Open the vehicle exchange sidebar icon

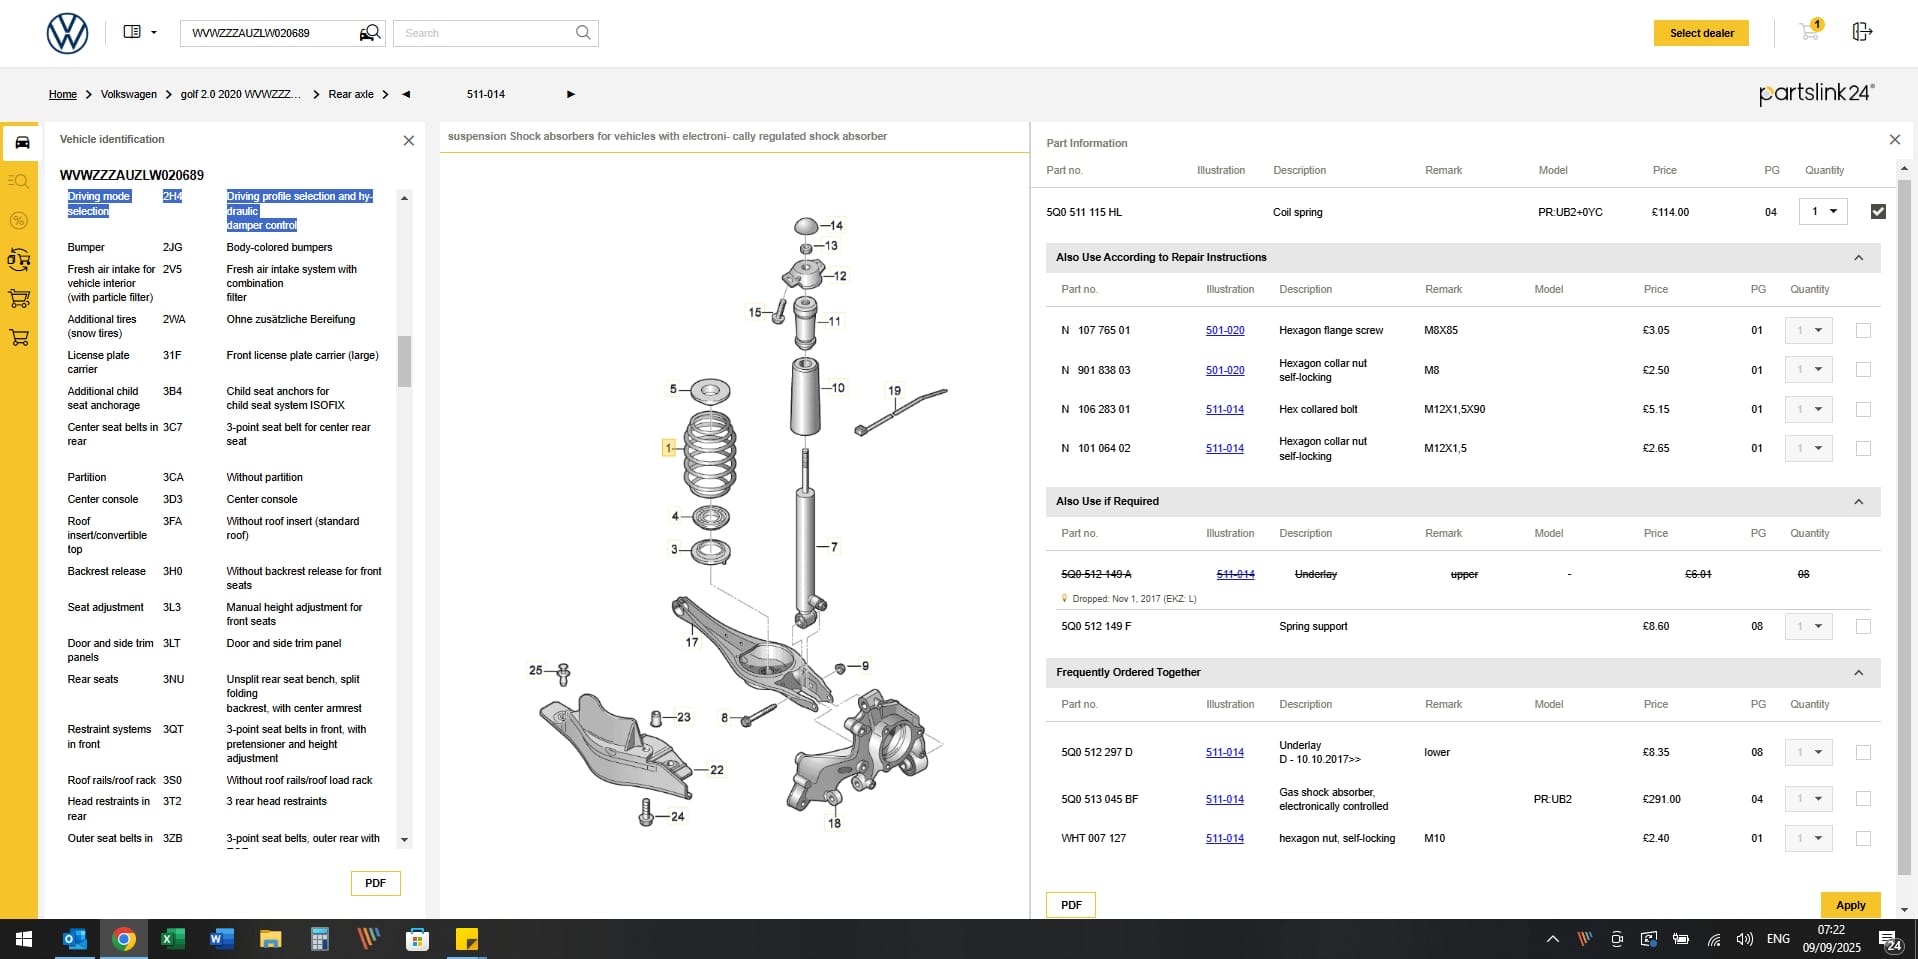(19, 259)
